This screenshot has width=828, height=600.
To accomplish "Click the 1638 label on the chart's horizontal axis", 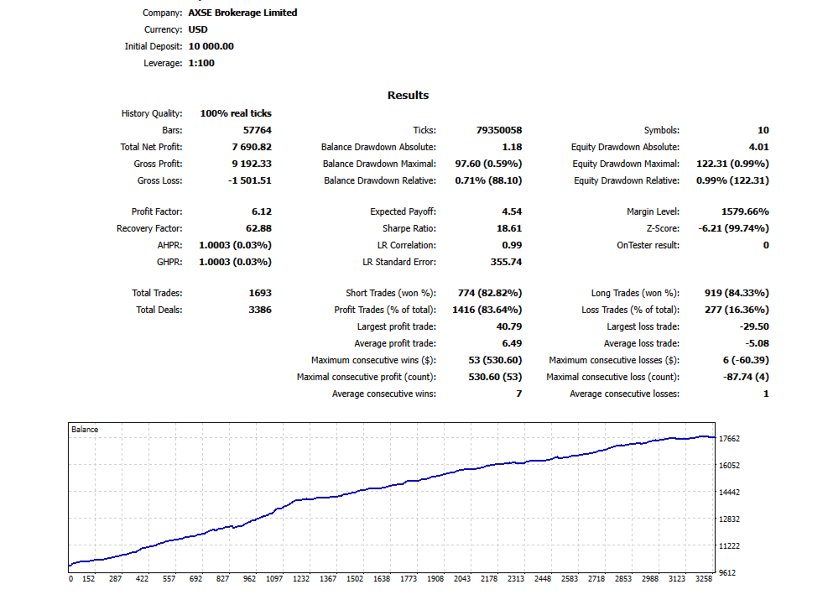I will 381,579.
